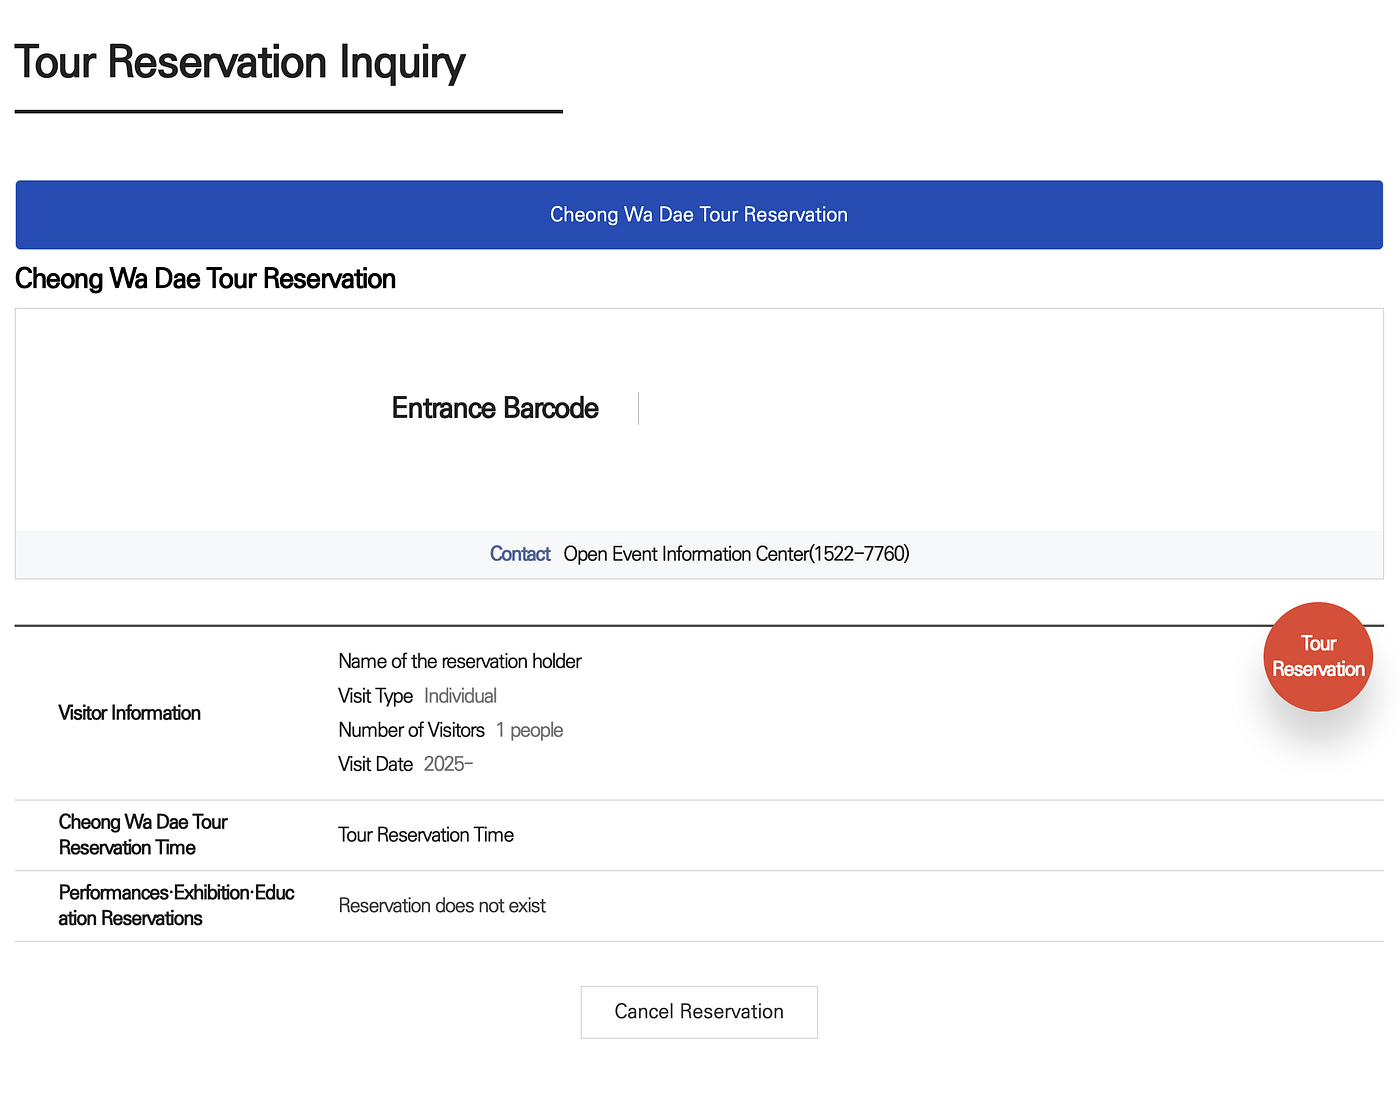Click the Cheong Wa Dae Tour Reservation section heading
The width and height of the screenshot is (1400, 1120).
[x=205, y=279]
